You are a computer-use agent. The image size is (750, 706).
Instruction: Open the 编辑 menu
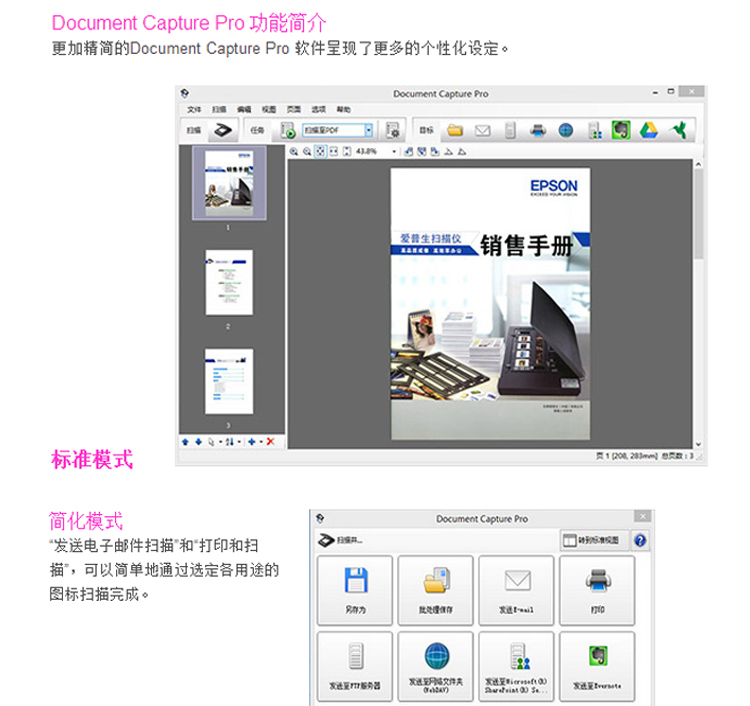[244, 110]
